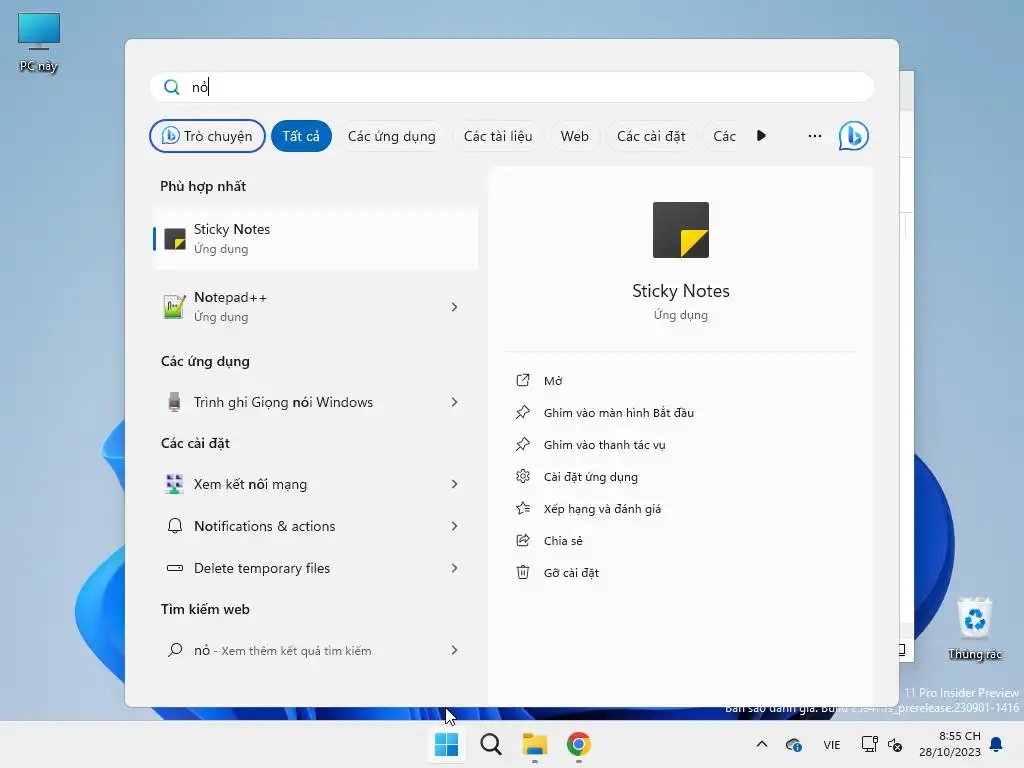This screenshot has width=1024, height=768.
Task: Open File Explorer from taskbar
Action: click(535, 744)
